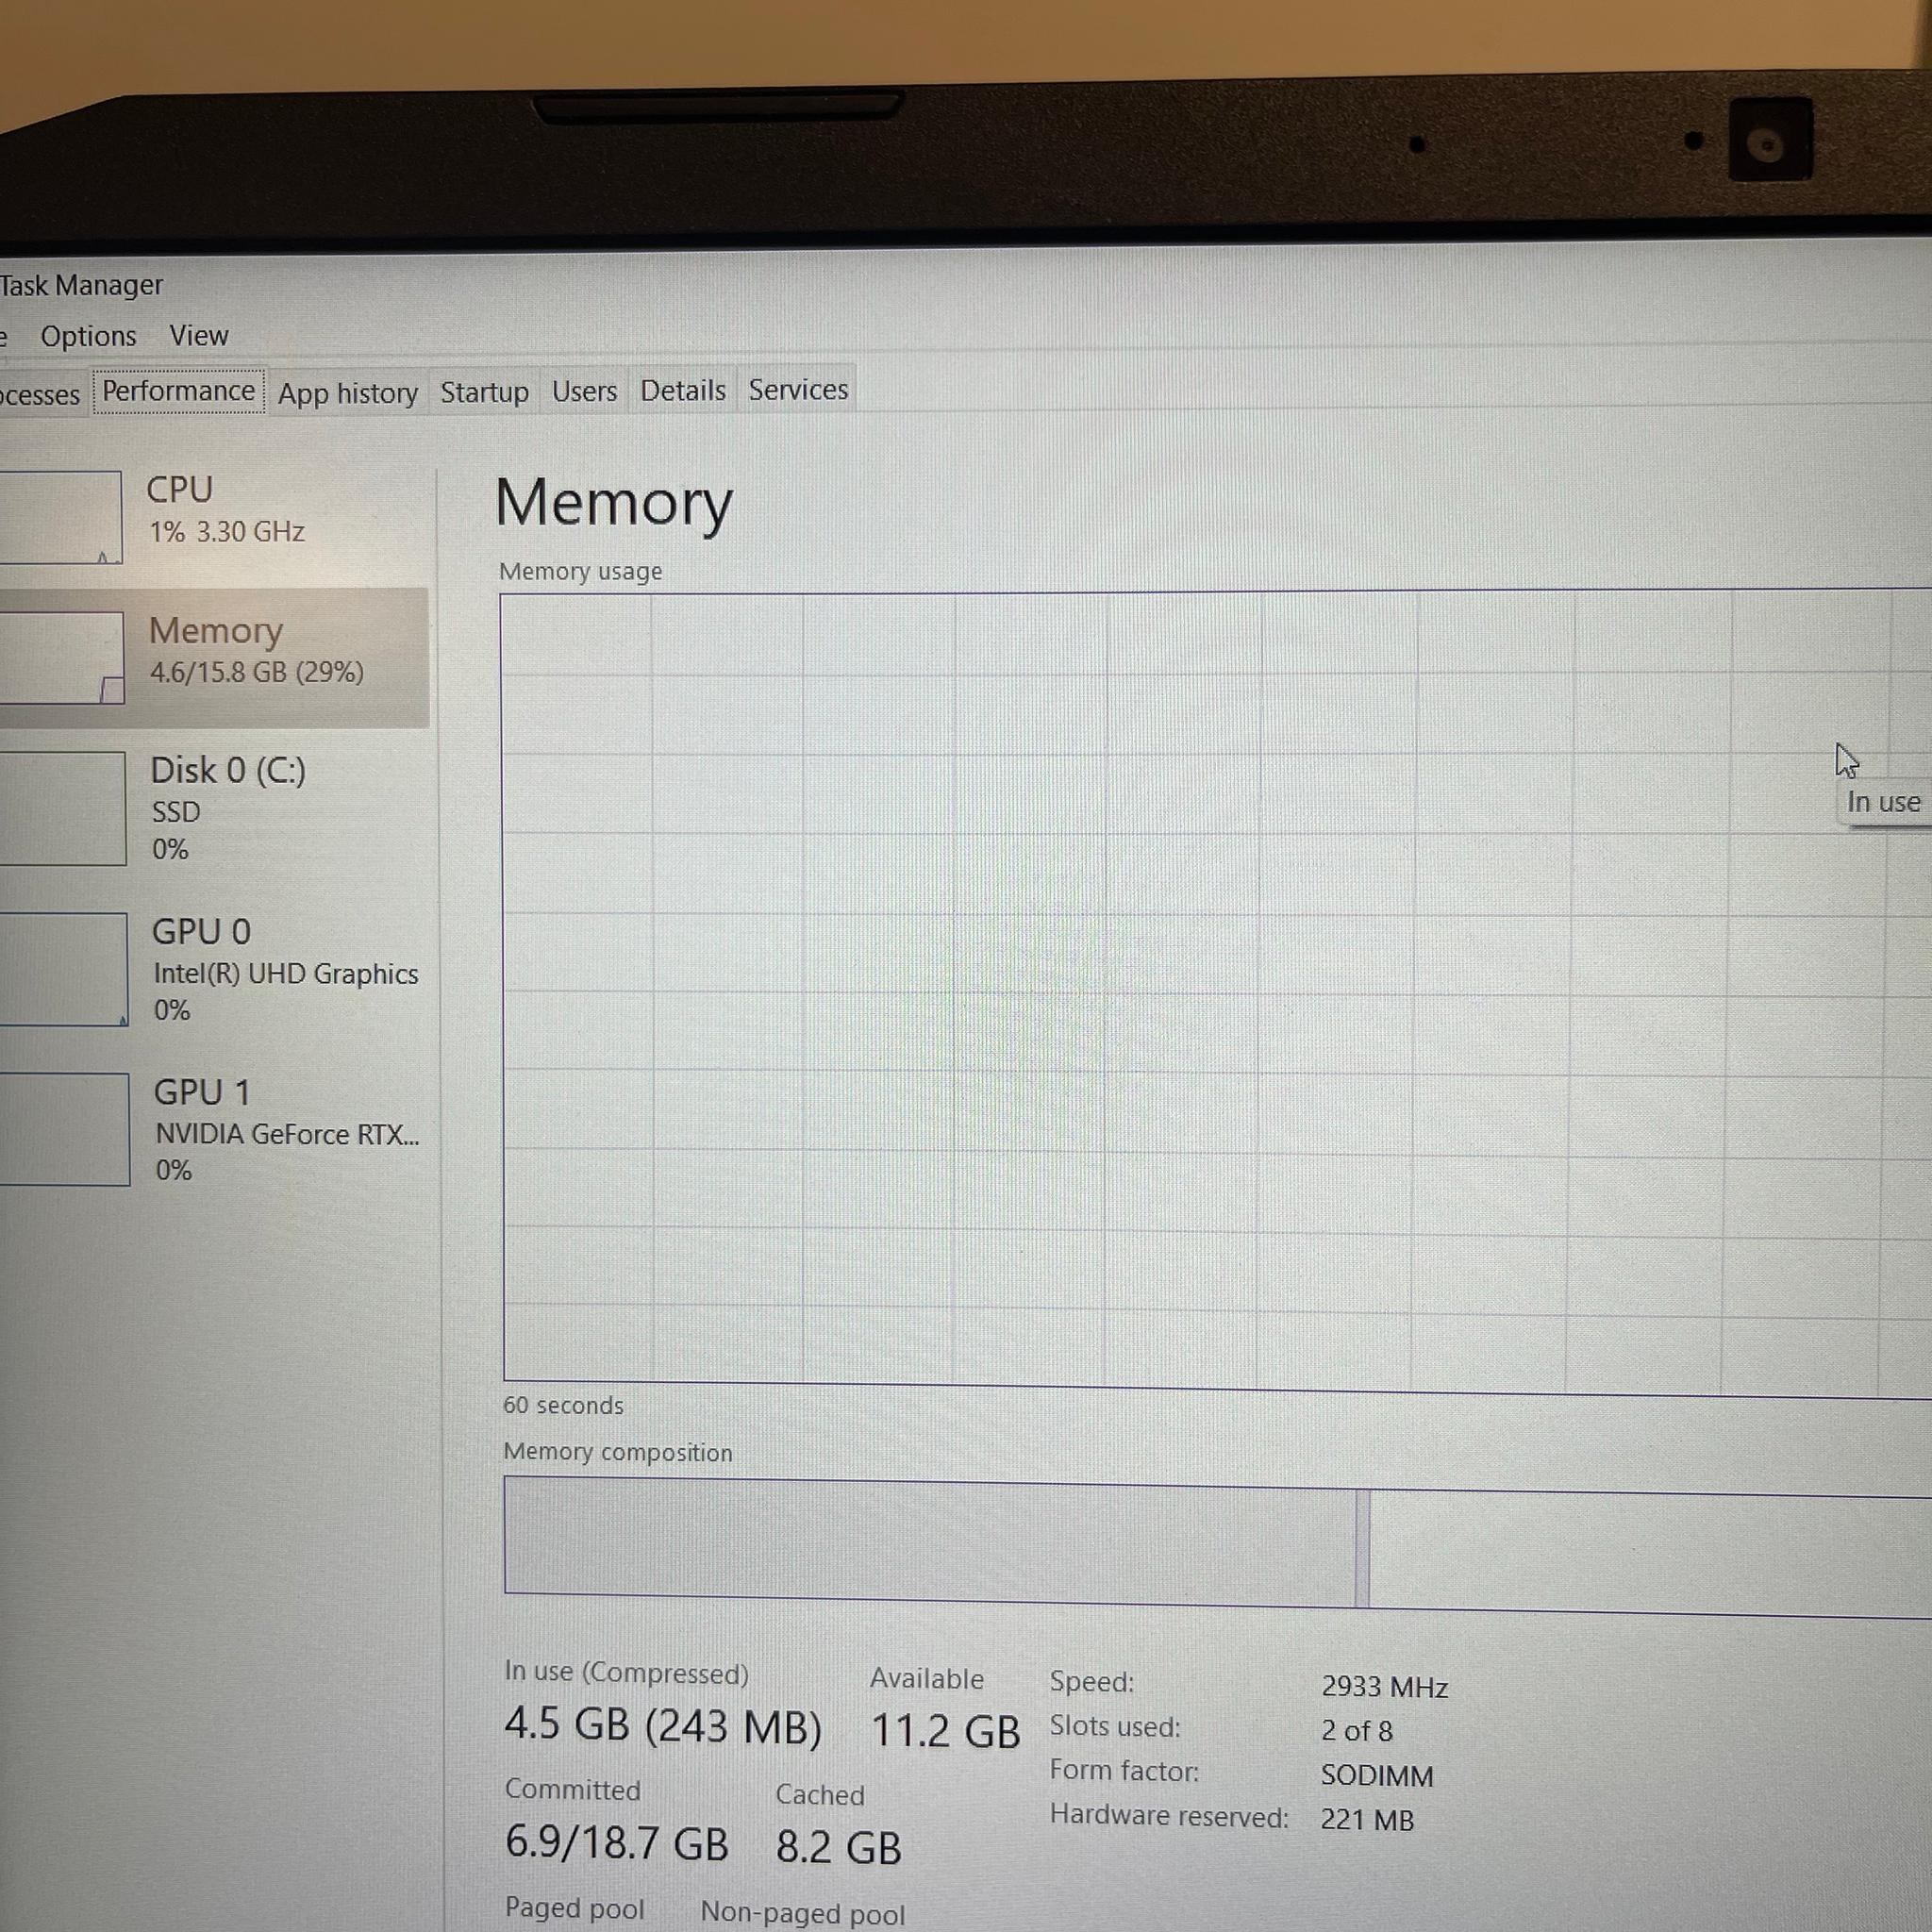Viewport: 1932px width, 1932px height.
Task: Switch to the Startup tab
Action: [x=484, y=392]
